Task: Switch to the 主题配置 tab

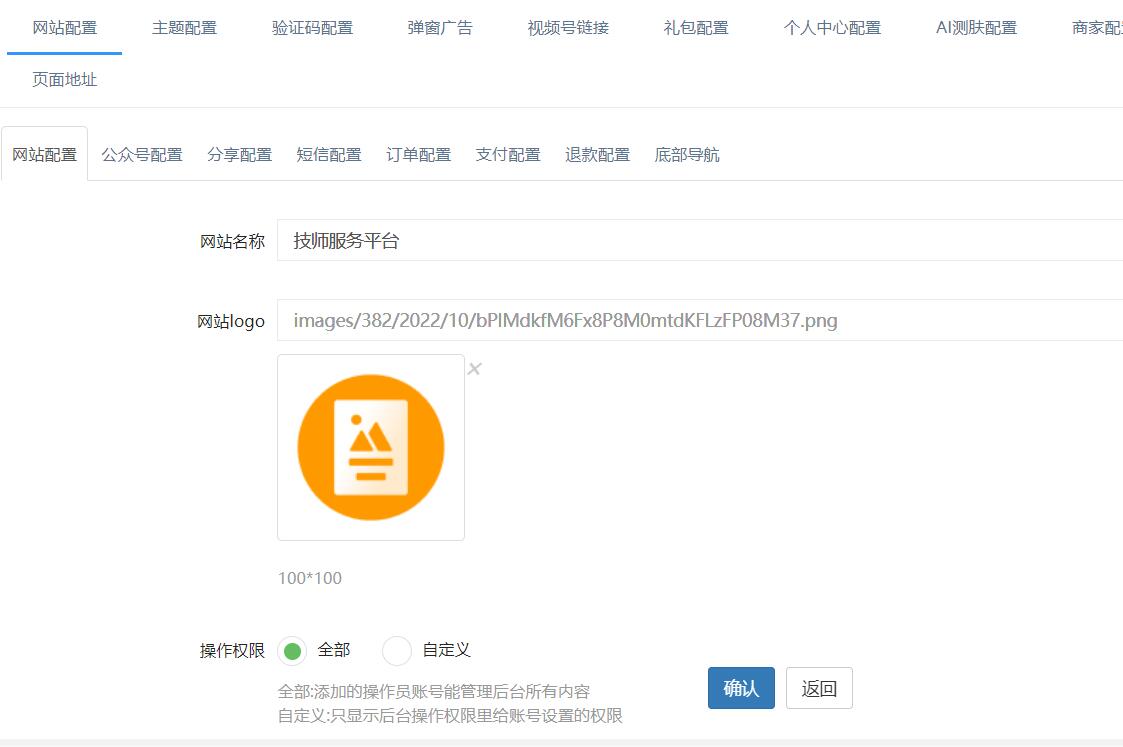Action: (x=184, y=28)
